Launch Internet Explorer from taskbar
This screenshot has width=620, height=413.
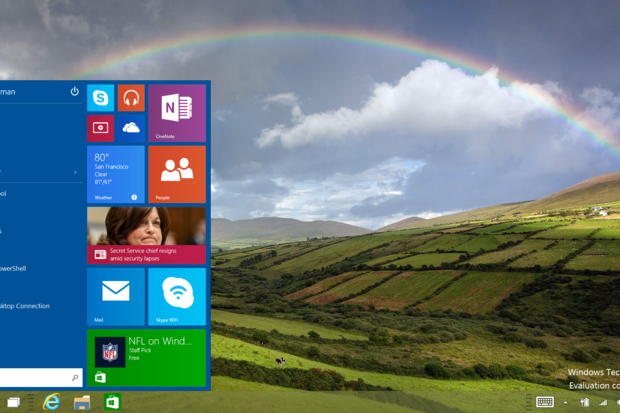click(51, 402)
